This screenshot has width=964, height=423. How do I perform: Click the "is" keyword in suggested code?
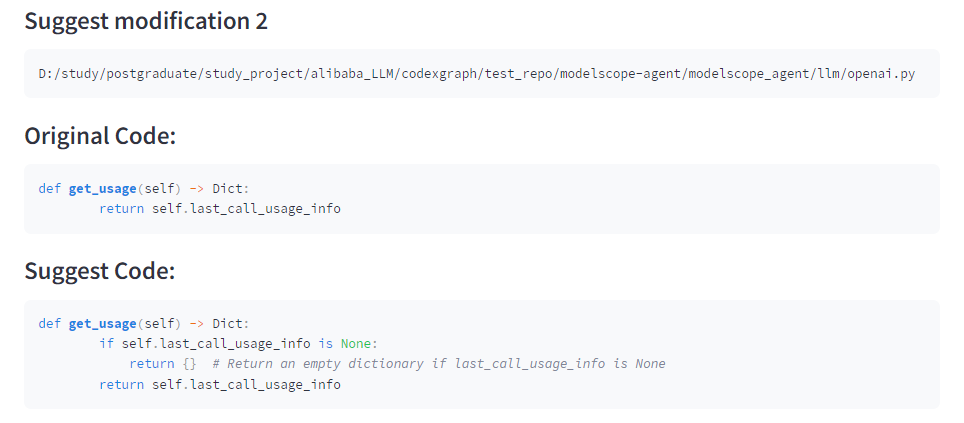(x=325, y=343)
